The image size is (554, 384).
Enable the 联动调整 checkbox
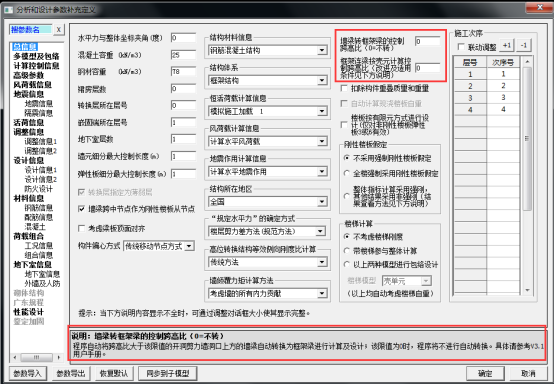pos(461,47)
